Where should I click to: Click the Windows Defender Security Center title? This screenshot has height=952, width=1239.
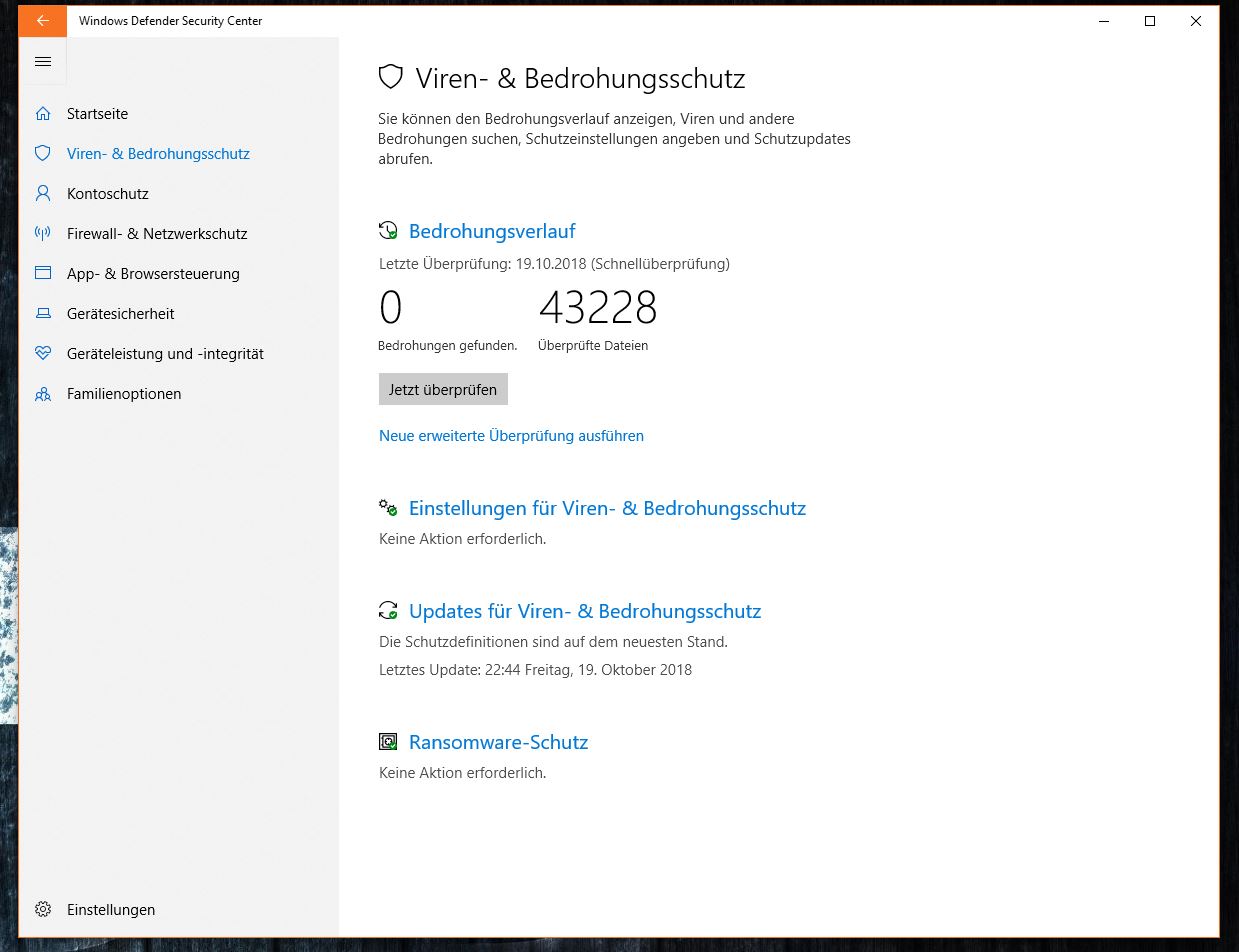click(171, 21)
